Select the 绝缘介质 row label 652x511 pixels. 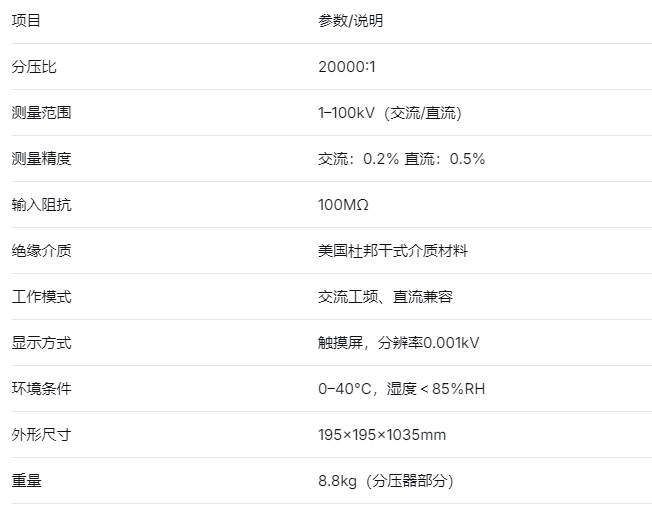(x=41, y=251)
